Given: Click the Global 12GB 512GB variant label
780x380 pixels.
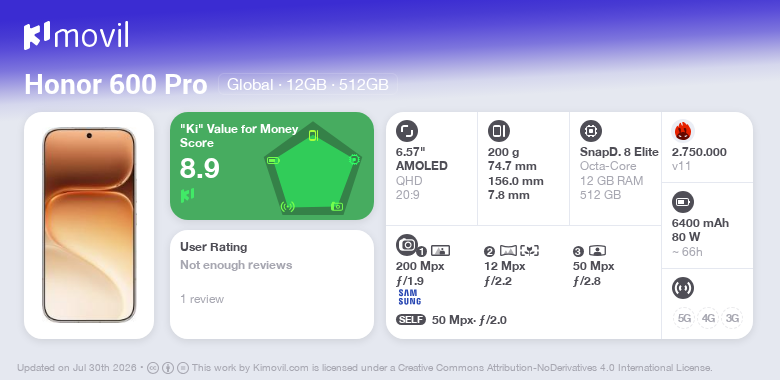Looking at the screenshot, I should coord(308,84).
